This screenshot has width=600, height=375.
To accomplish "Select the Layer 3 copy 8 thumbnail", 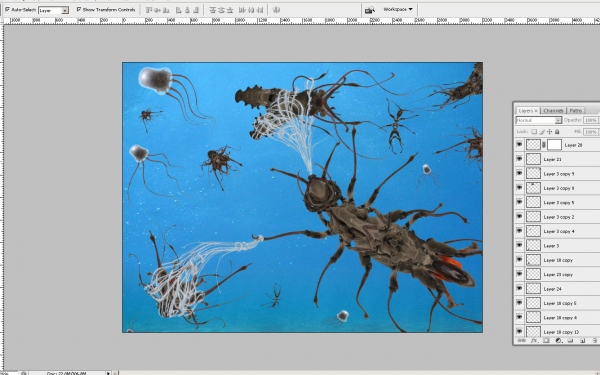I will coord(533,188).
